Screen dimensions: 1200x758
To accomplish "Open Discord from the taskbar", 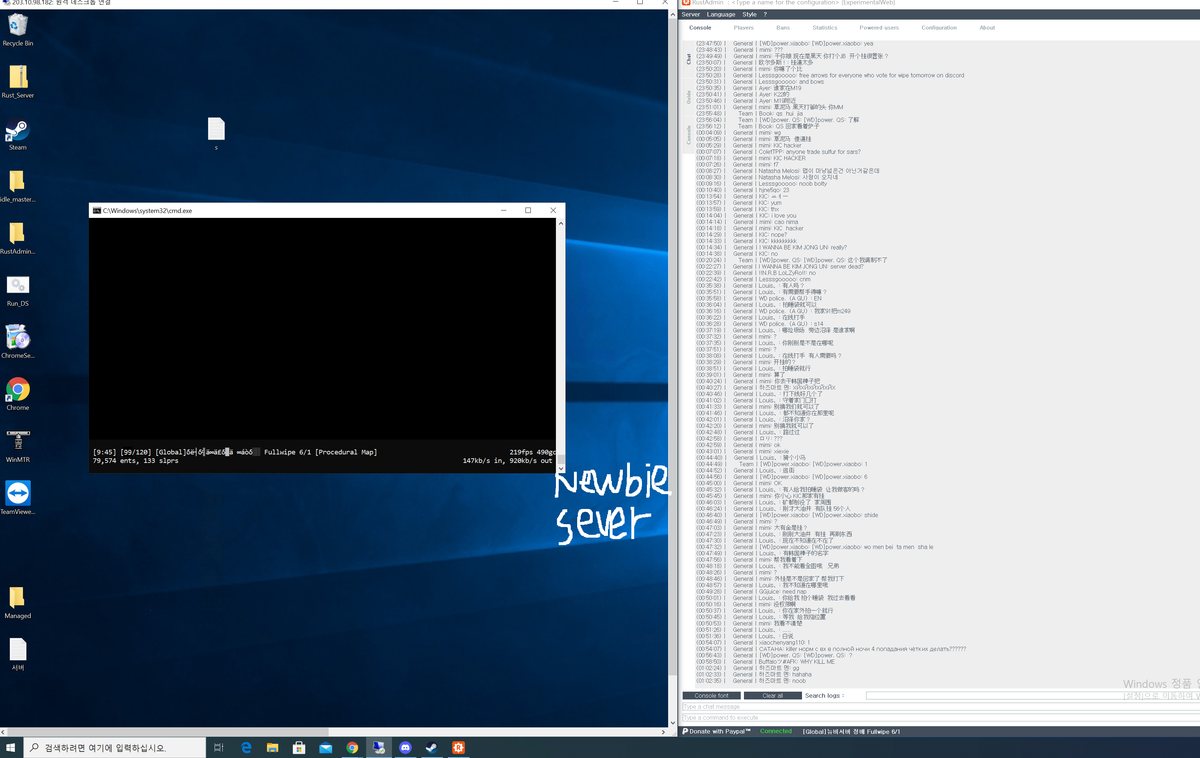I will (405, 747).
